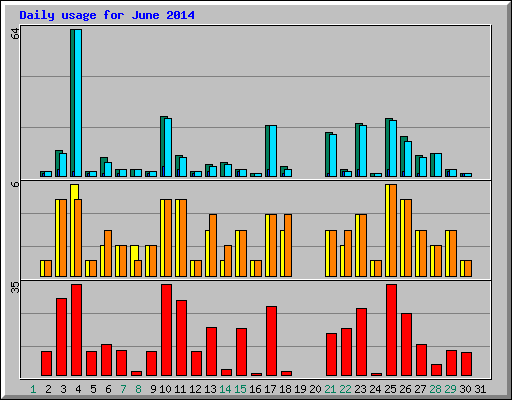The height and width of the screenshot is (400, 512).
Task: Click day 18 on the x-axis
Action: [285, 389]
